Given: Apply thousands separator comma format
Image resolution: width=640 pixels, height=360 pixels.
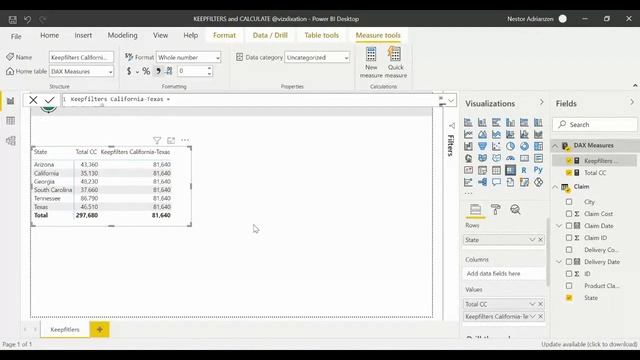Looking at the screenshot, I should 158,71.
